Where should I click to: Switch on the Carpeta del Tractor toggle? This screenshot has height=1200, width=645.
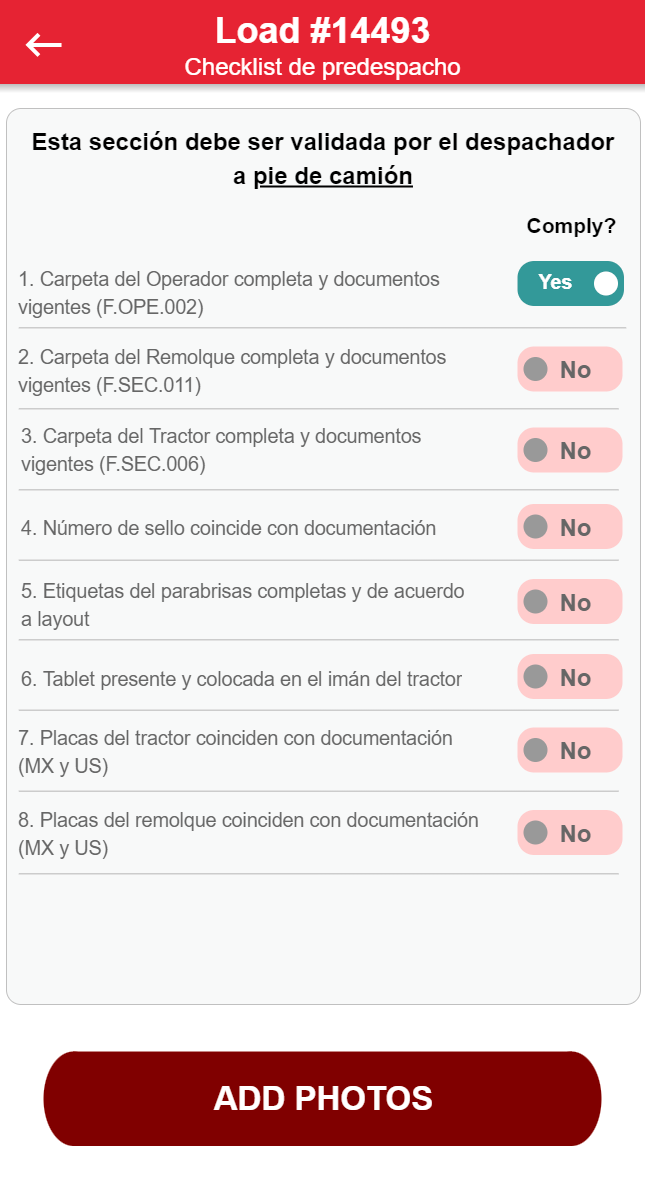click(x=570, y=450)
